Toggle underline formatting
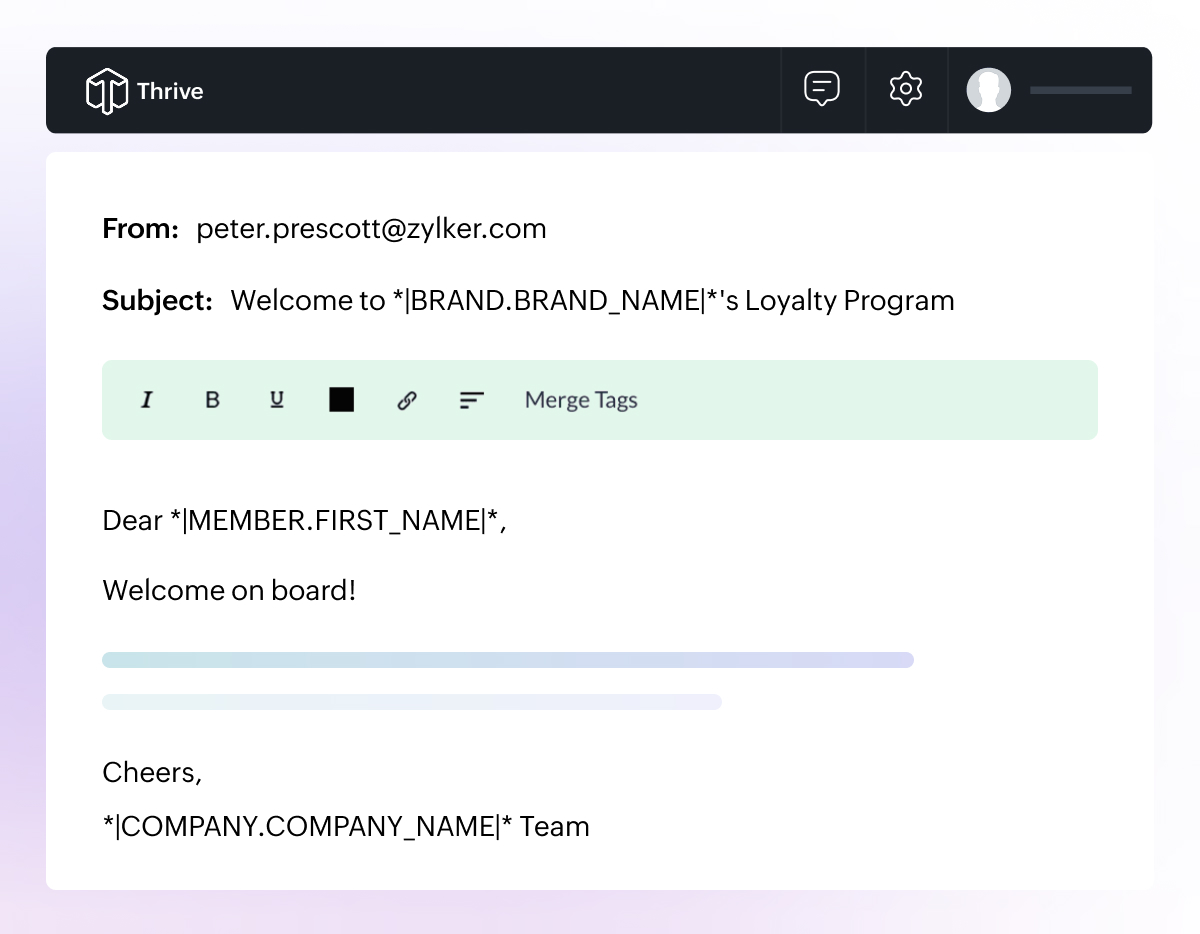The image size is (1200, 934). [277, 400]
